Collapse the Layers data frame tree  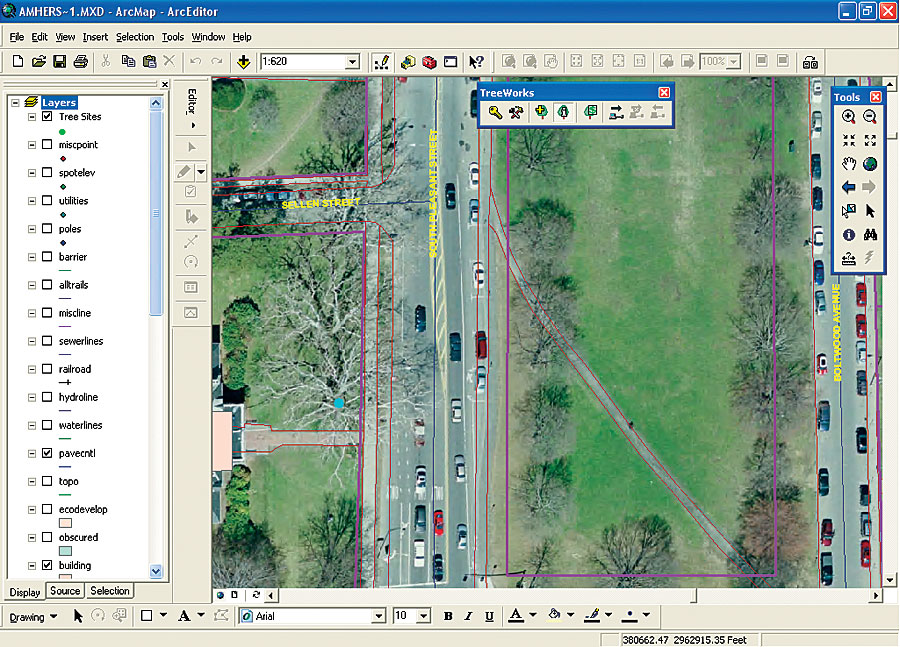pyautogui.click(x=16, y=103)
